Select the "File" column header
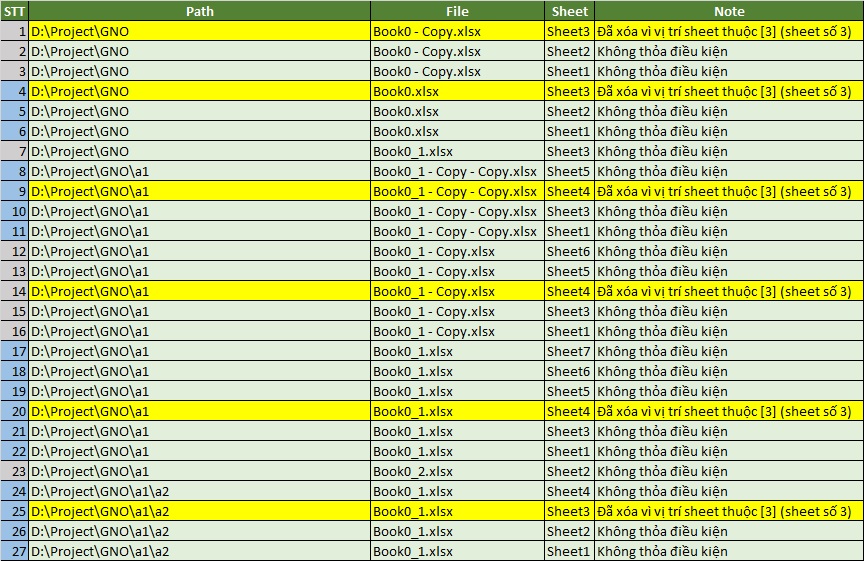864x561 pixels. click(457, 11)
